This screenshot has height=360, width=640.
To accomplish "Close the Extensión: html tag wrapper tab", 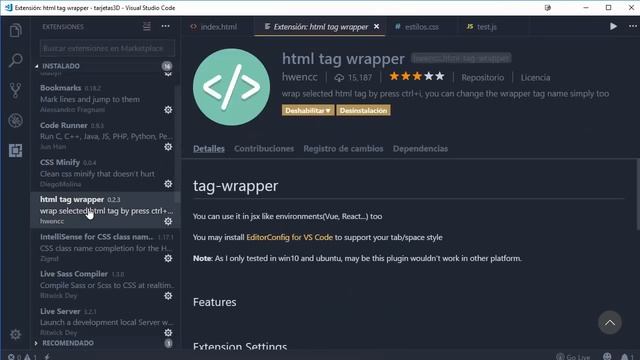I will click(x=376, y=27).
